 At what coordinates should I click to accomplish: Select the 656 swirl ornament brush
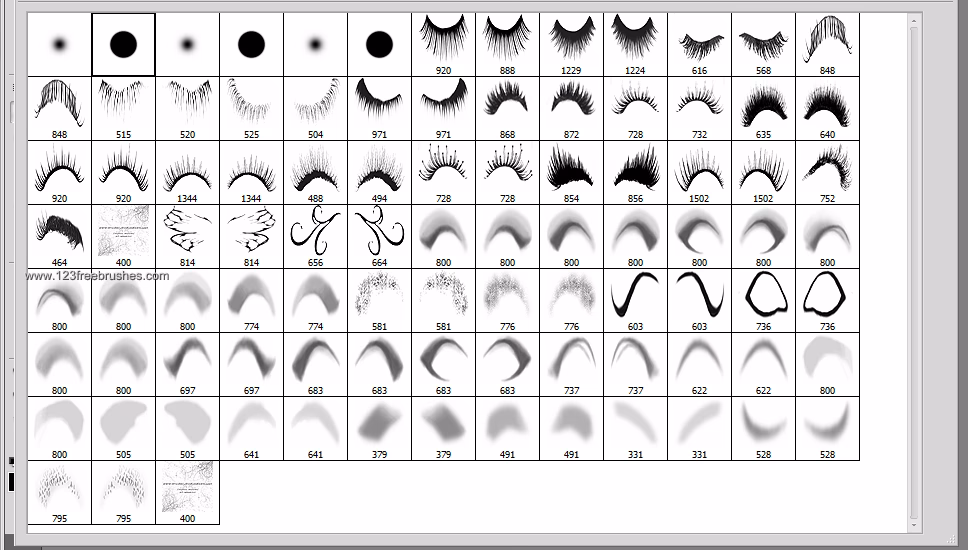click(x=315, y=236)
